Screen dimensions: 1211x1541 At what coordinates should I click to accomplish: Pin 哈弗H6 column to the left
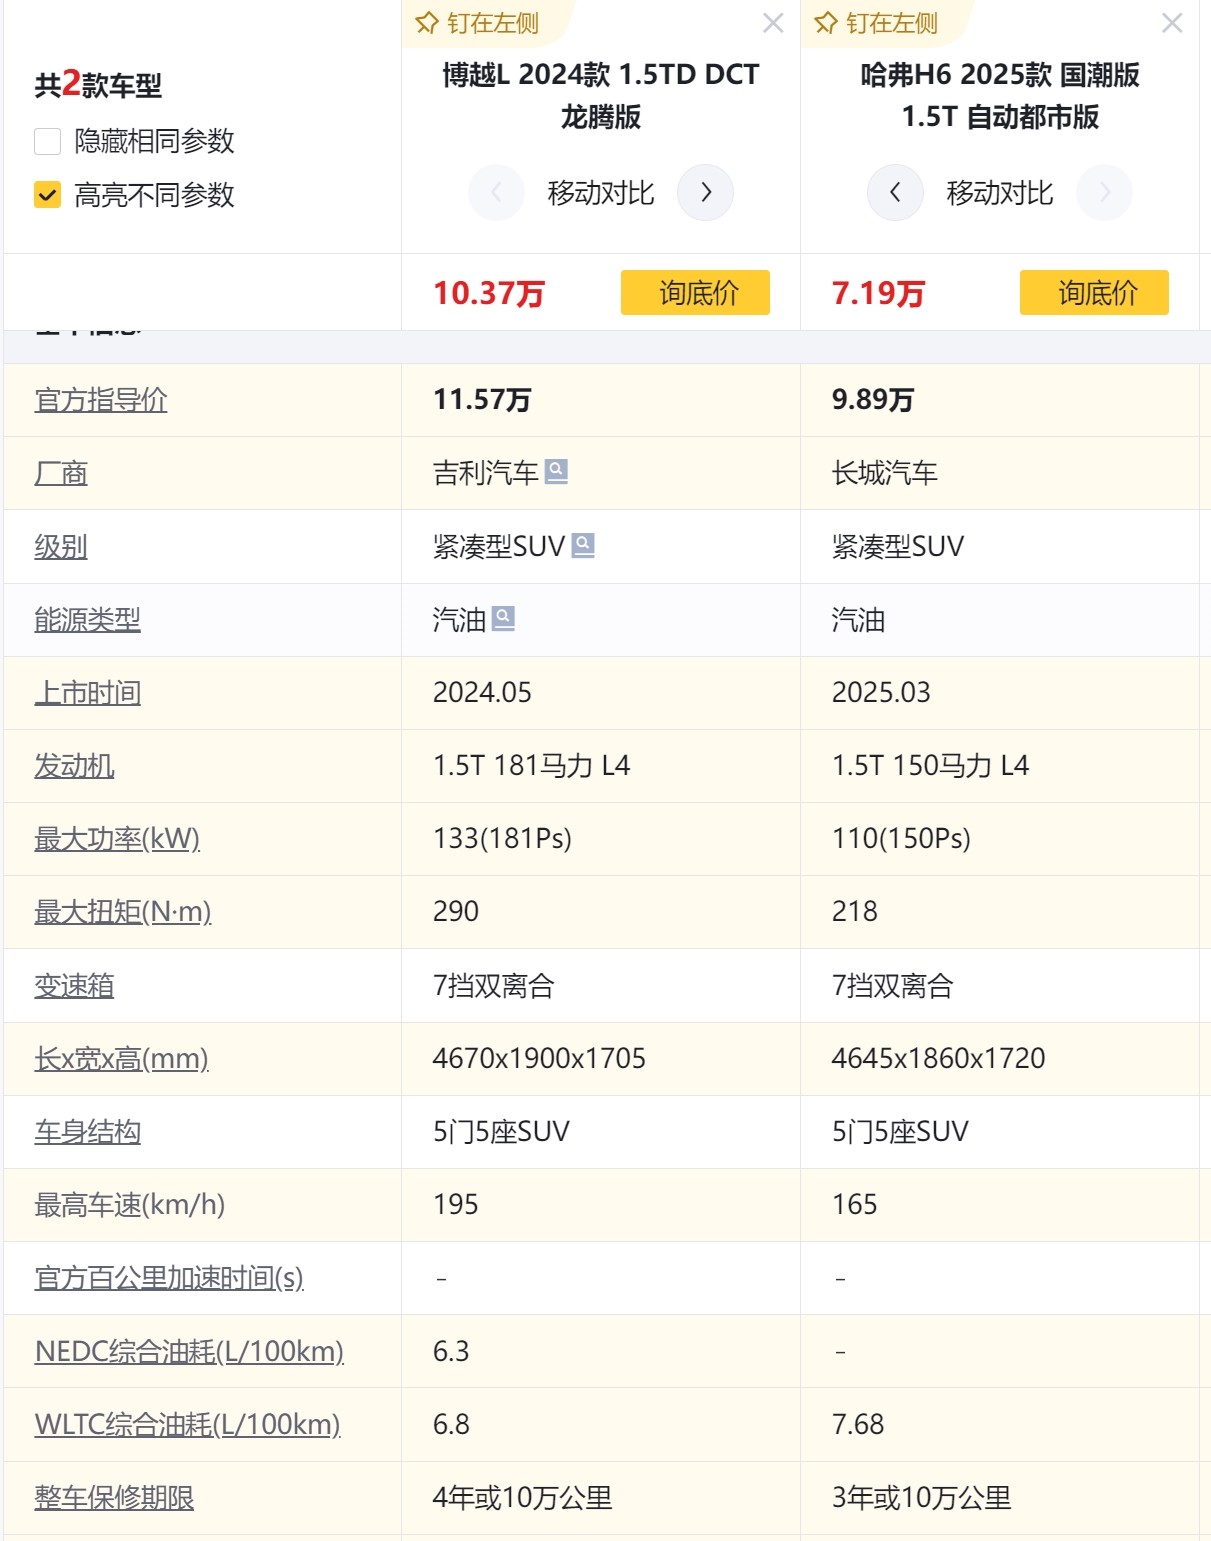pyautogui.click(x=876, y=23)
